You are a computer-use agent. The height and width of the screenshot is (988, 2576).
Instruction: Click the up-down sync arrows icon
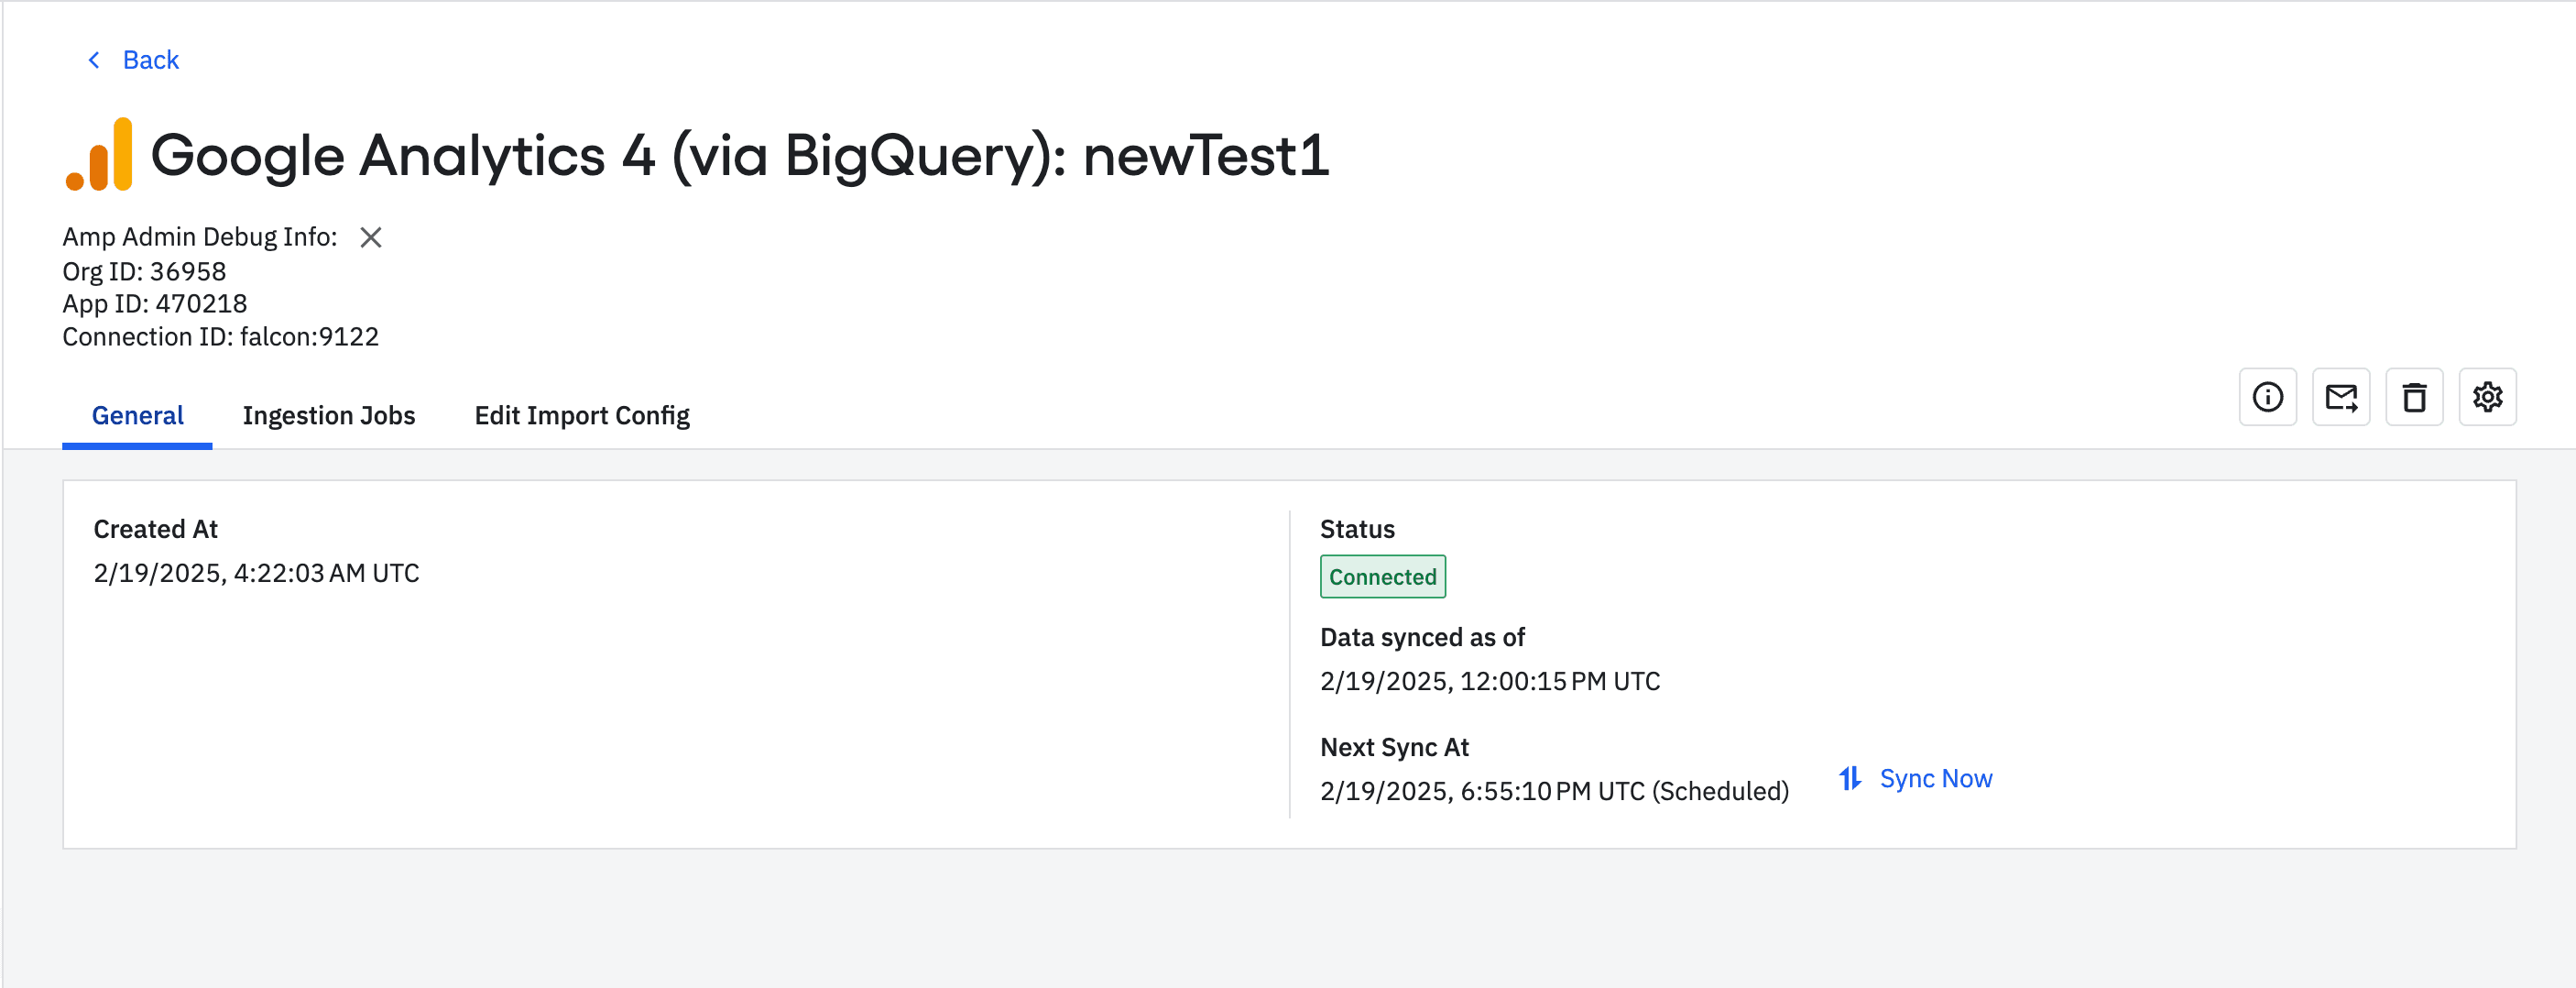click(x=1850, y=778)
